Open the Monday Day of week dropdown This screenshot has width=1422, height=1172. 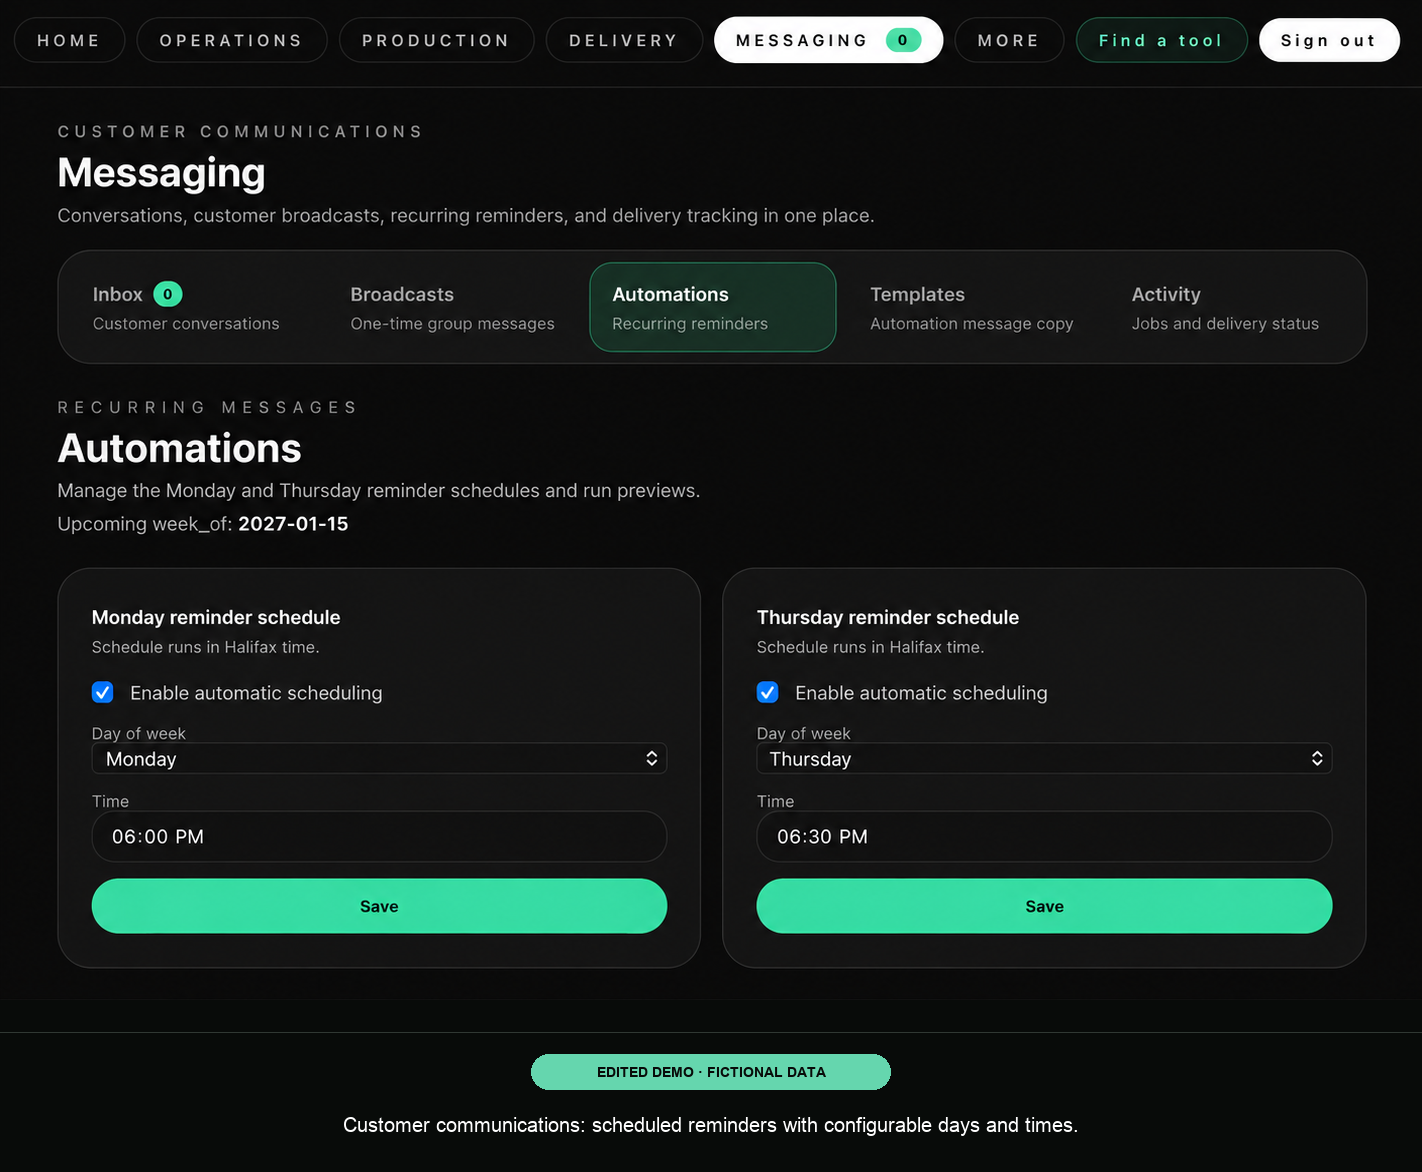pos(379,758)
